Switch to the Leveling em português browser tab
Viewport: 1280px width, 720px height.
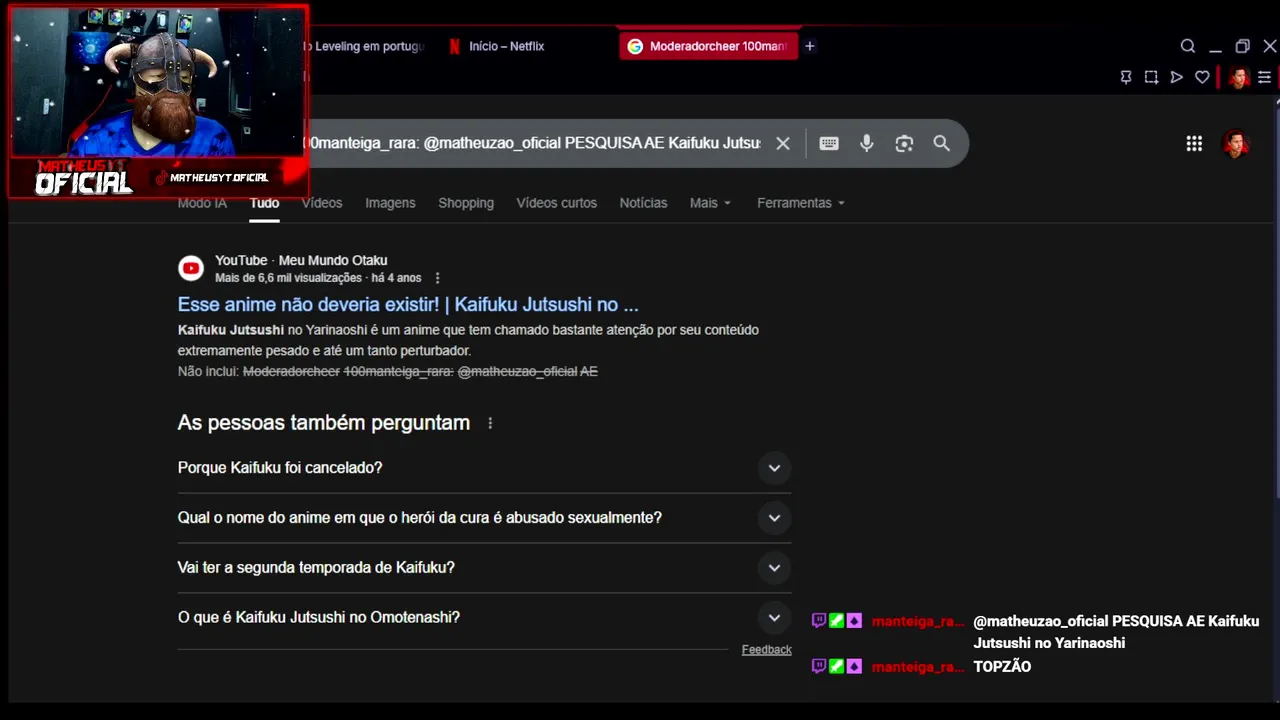(365, 46)
